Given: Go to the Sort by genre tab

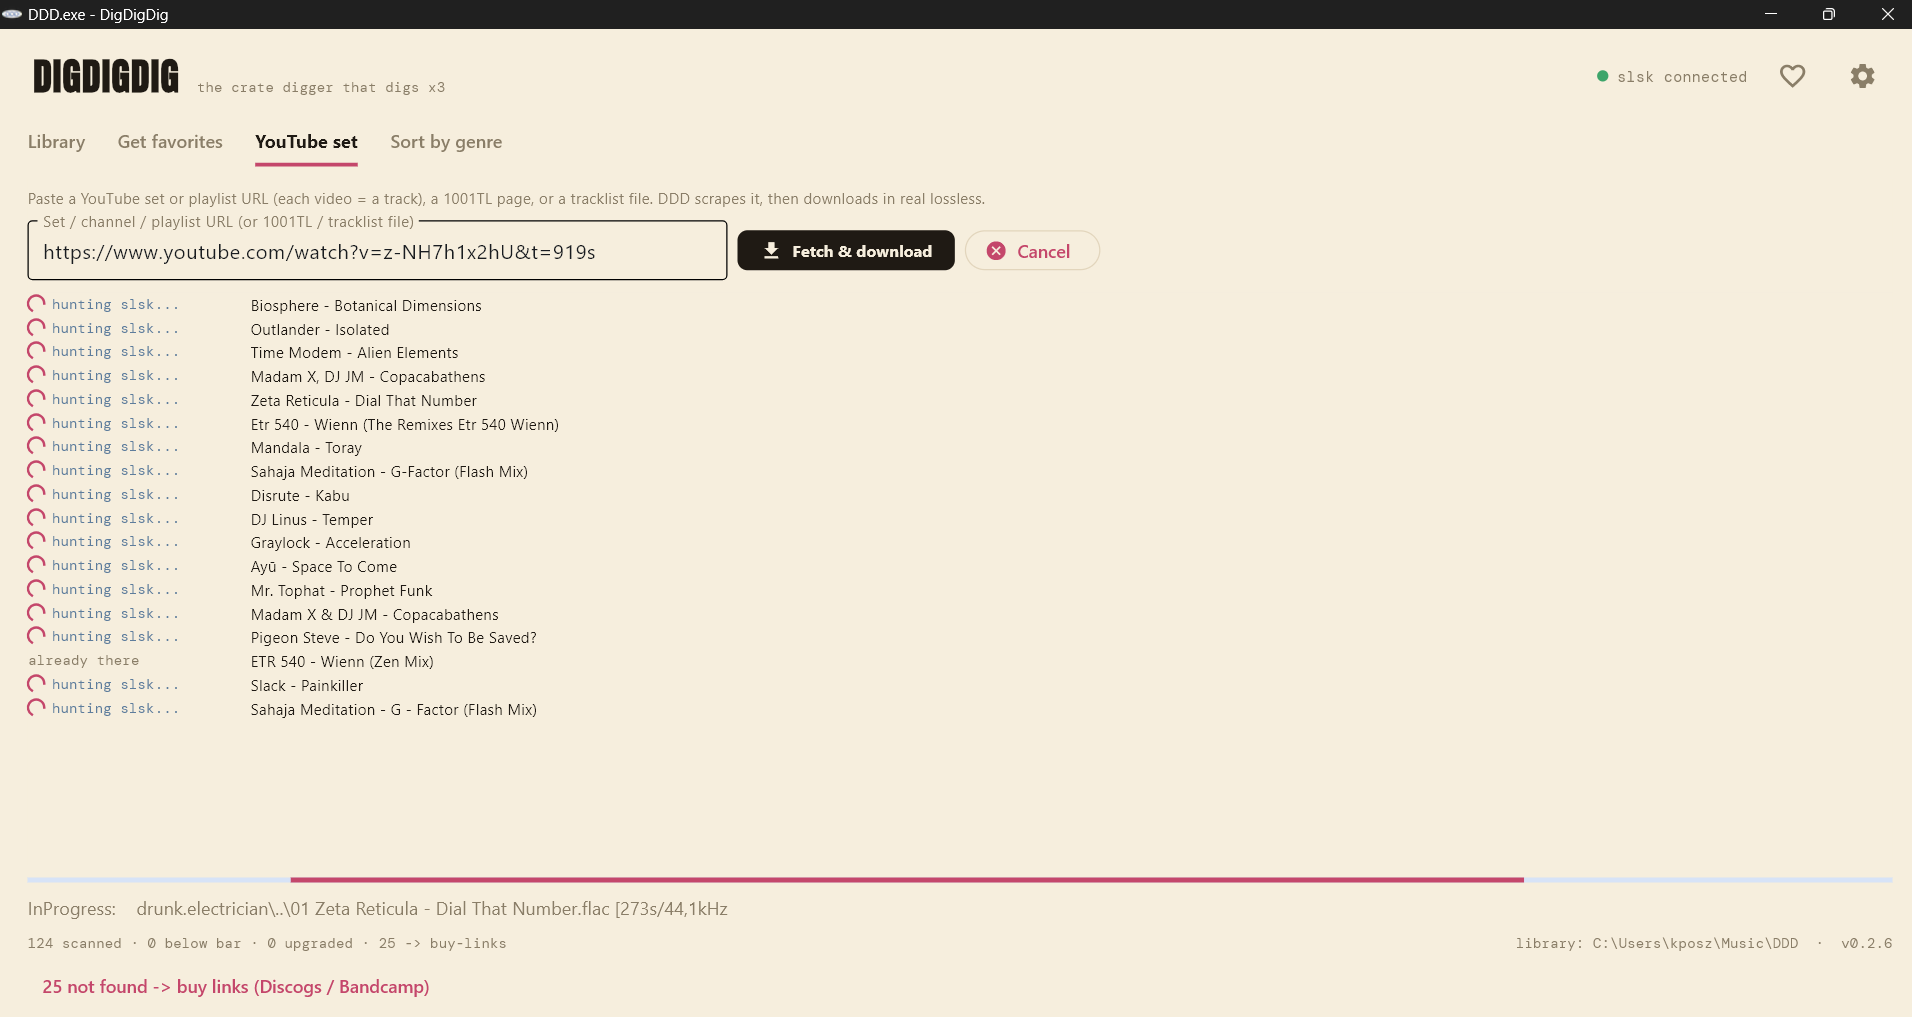Looking at the screenshot, I should [x=446, y=142].
